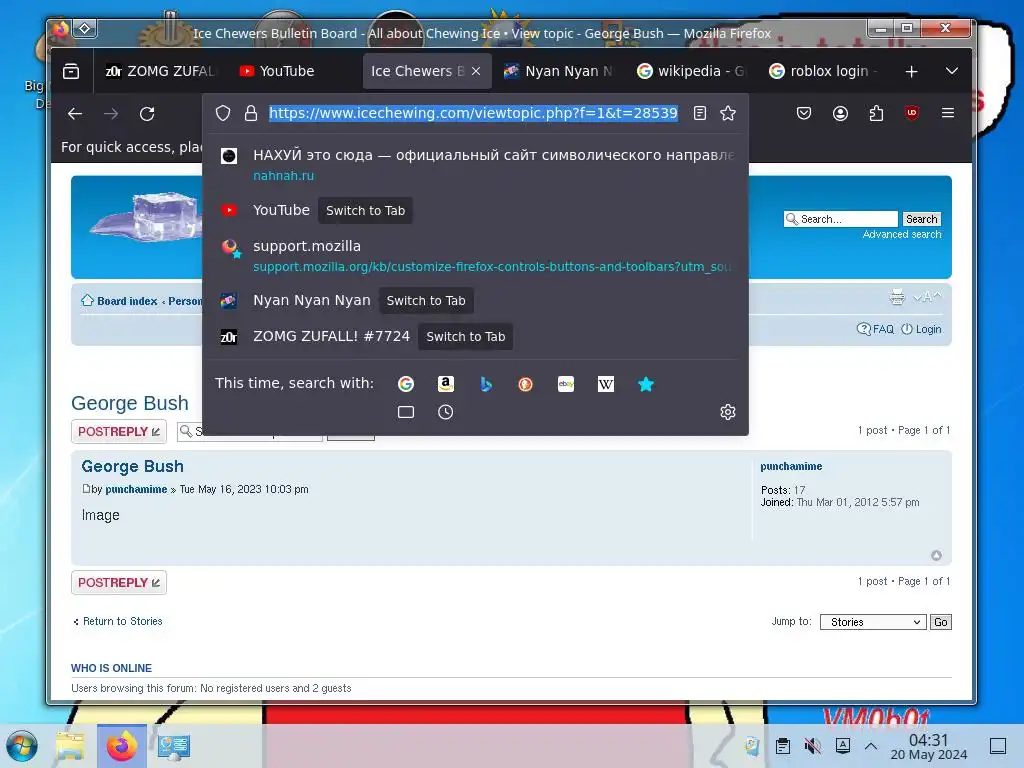
Task: Select support.mozilla suggestion
Action: (475, 256)
